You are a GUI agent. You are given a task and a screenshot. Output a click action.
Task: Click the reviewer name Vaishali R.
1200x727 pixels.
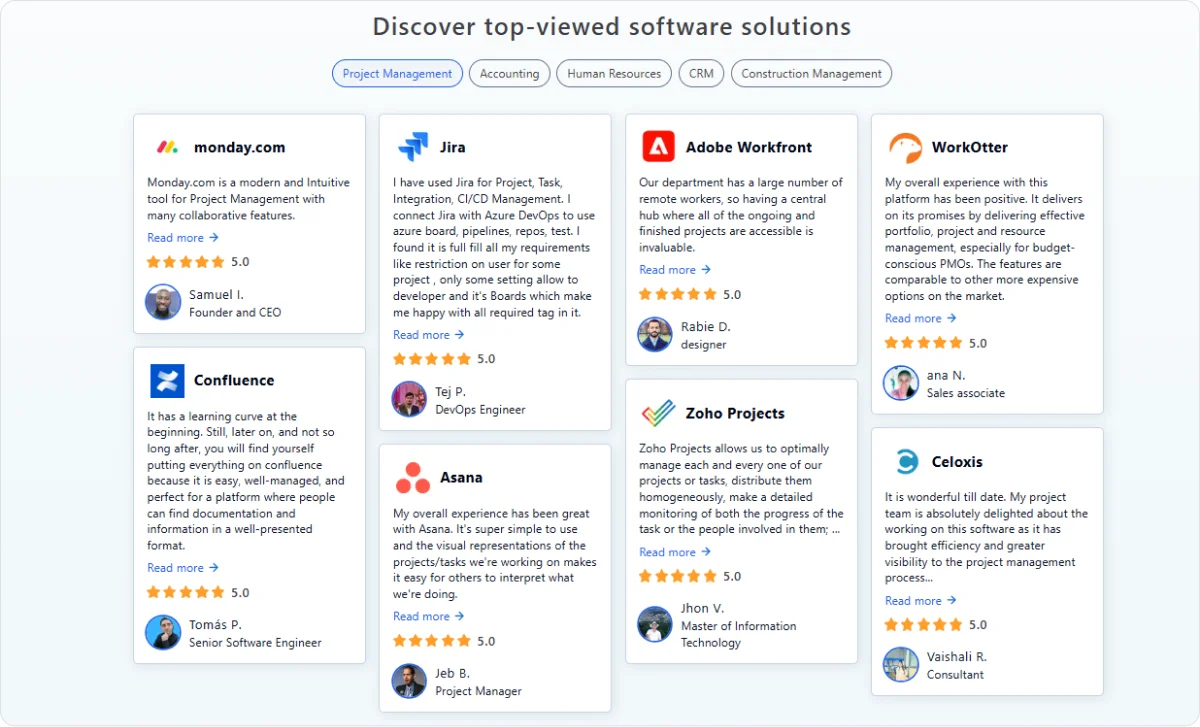click(x=957, y=657)
